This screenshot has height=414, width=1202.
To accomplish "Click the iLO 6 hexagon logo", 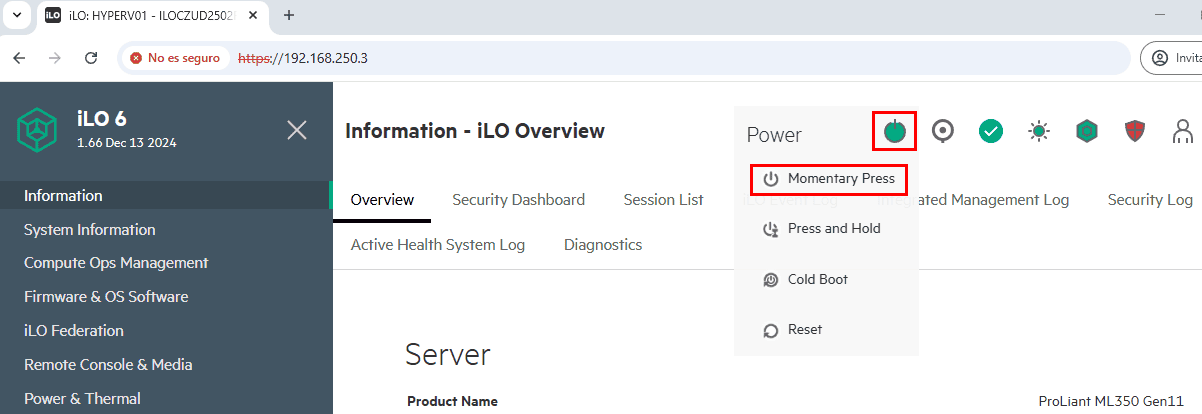I will (38, 130).
